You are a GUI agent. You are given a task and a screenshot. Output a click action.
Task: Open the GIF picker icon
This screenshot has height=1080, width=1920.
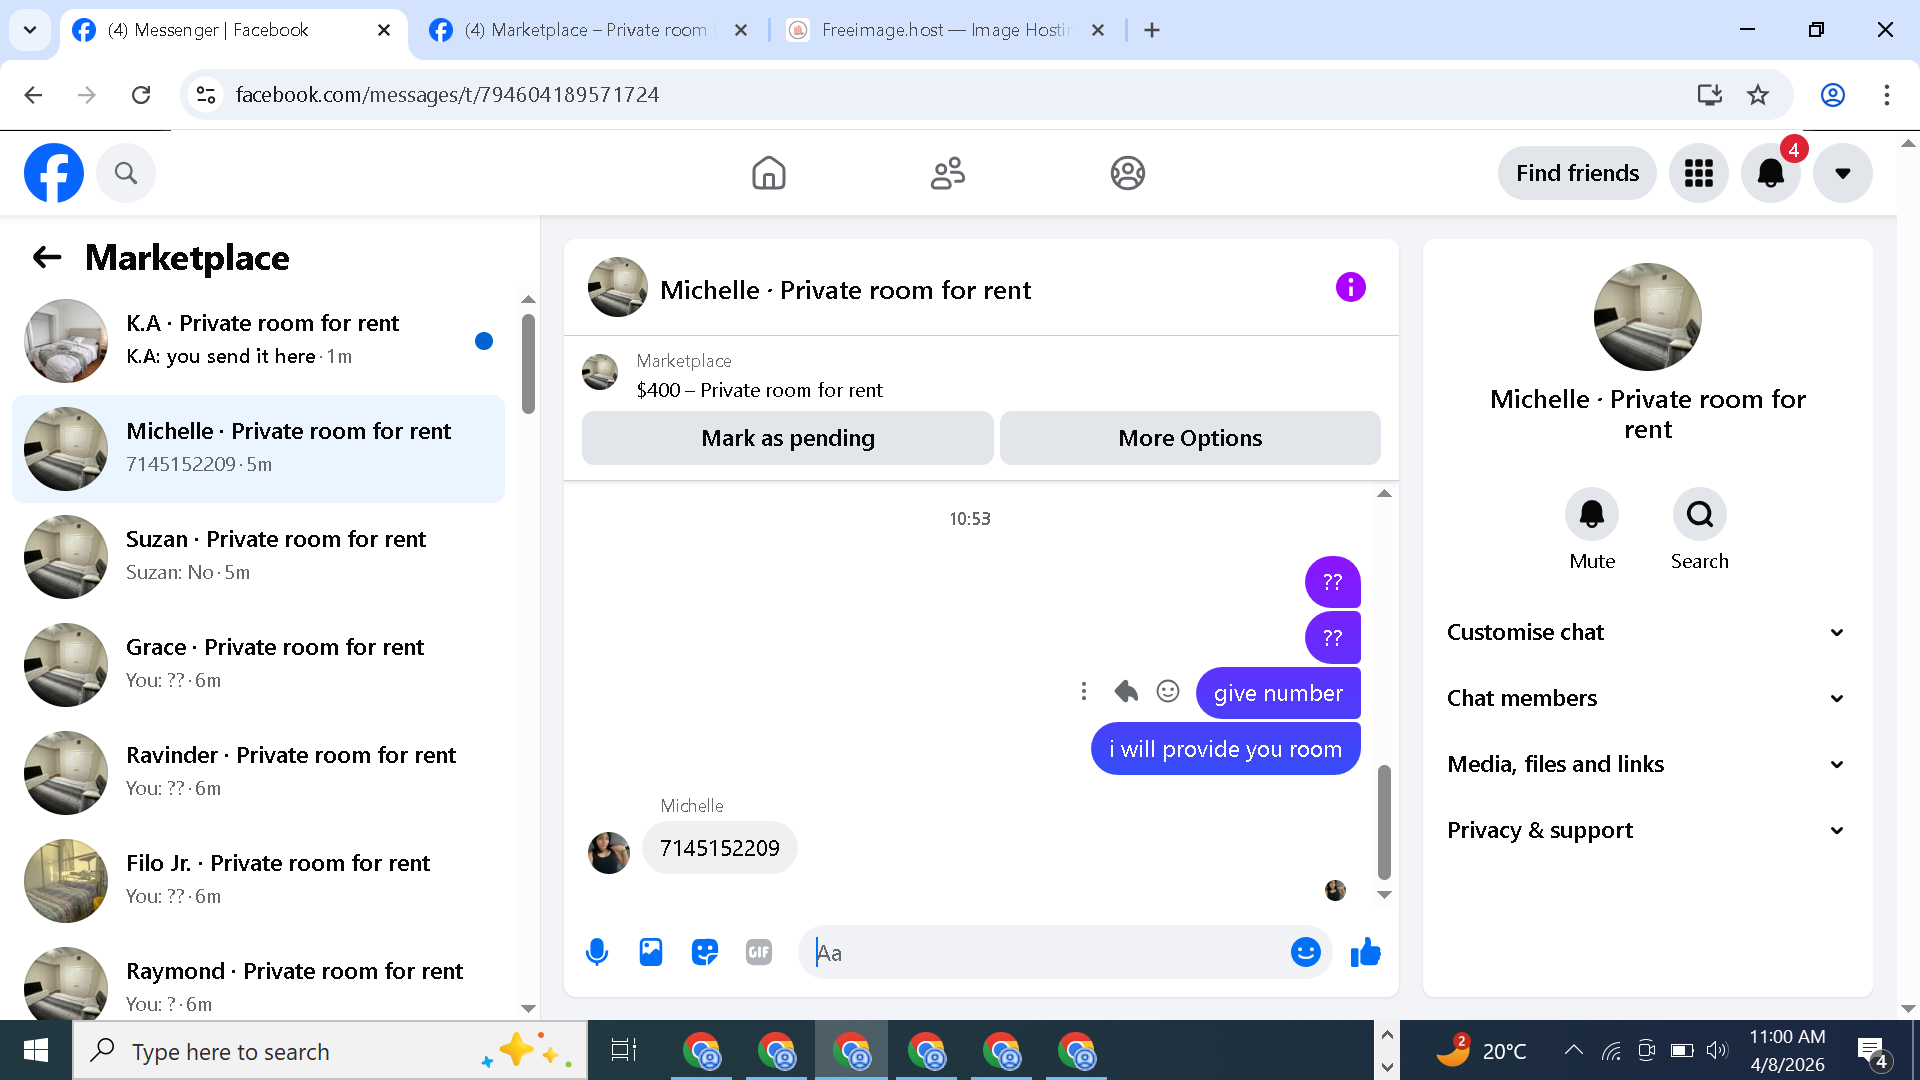pos(759,952)
